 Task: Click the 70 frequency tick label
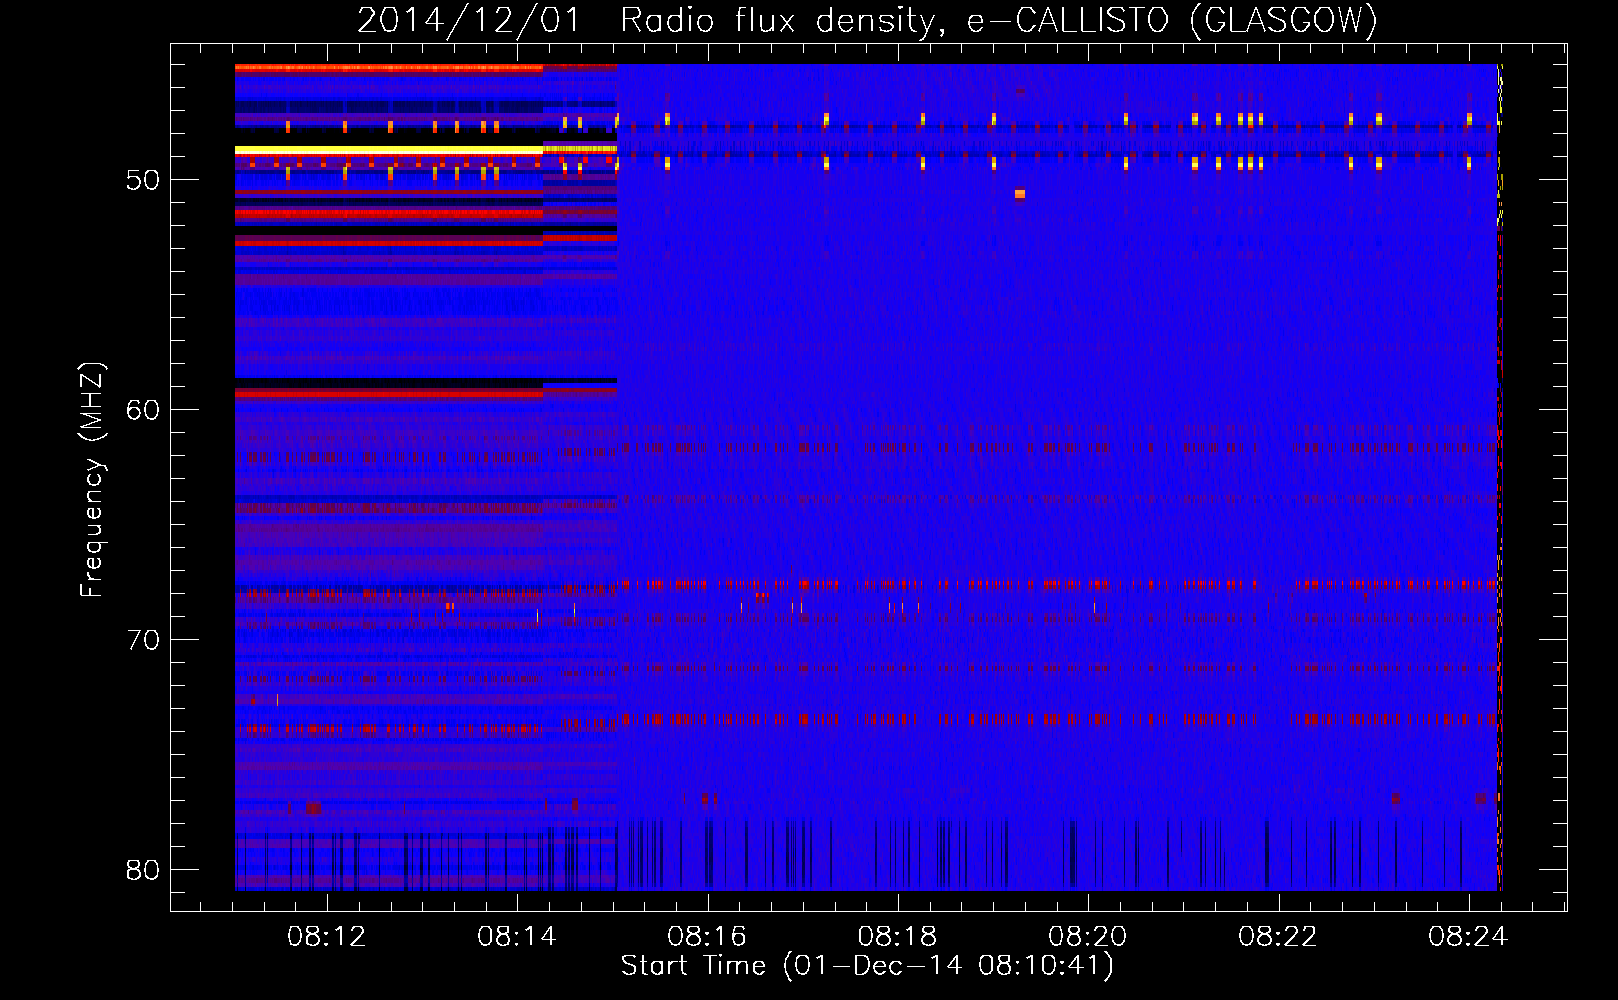coord(143,641)
